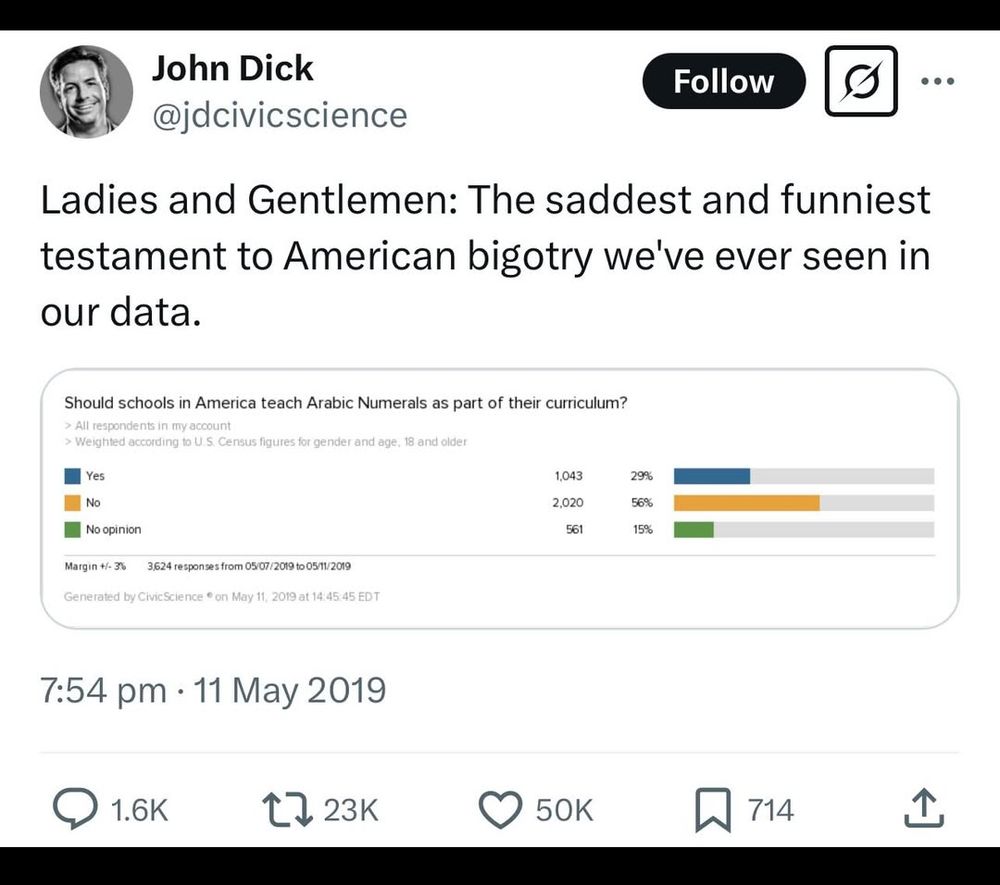Screen dimensions: 1000x885
Task: Click the reply speech bubble icon
Action: coord(75,808)
